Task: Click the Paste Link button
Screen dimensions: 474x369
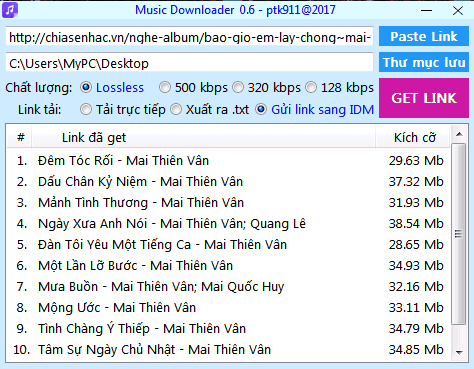Action: (x=424, y=36)
